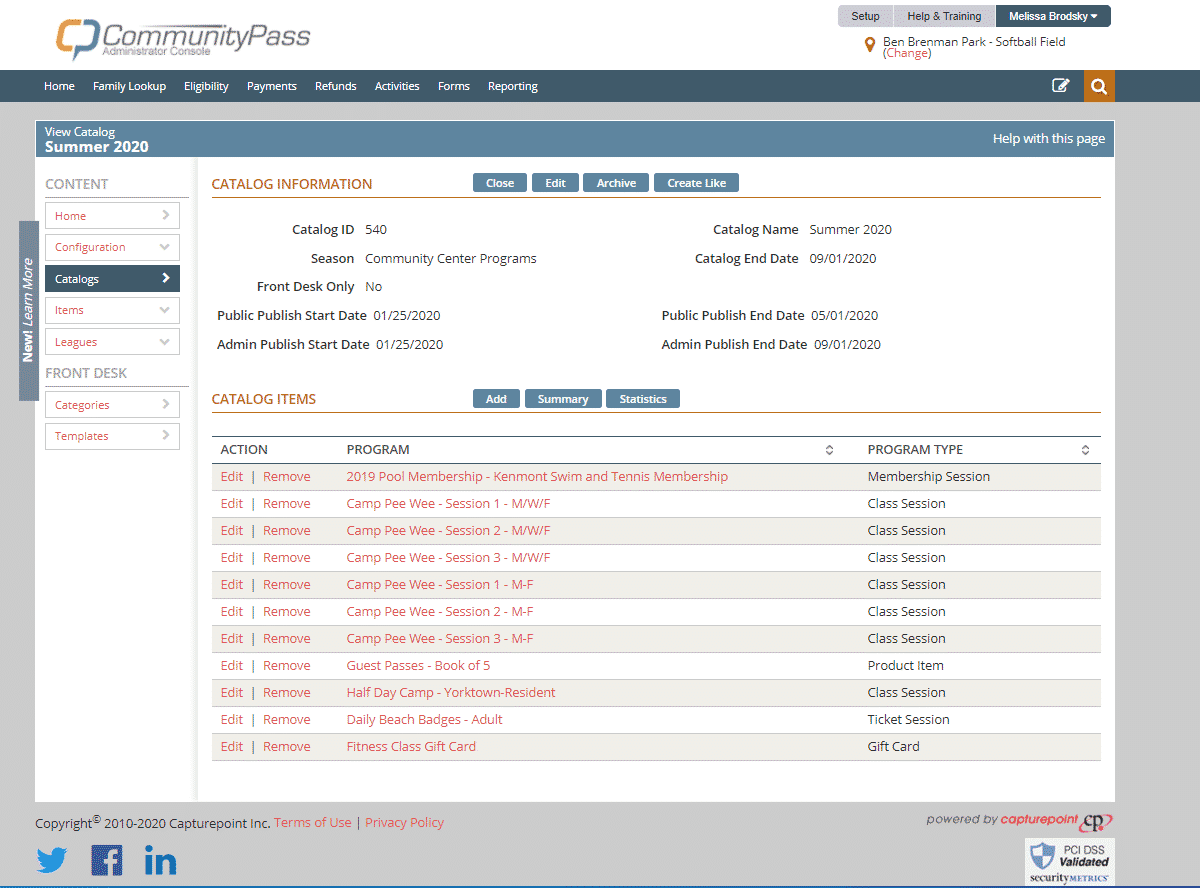Click the PCI DSS Validated badge
1200x888 pixels.
(x=1069, y=861)
